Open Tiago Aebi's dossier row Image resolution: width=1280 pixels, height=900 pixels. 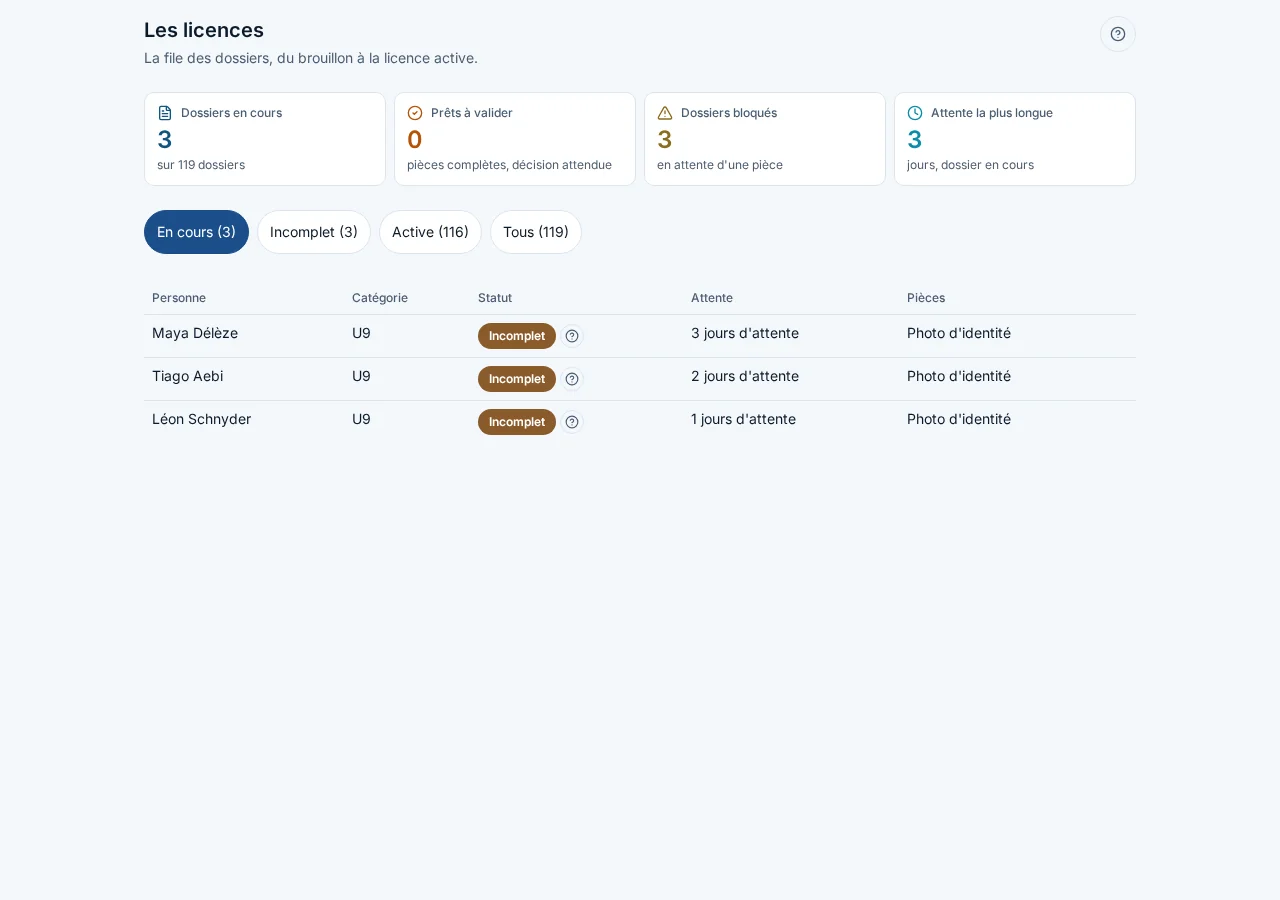(x=640, y=379)
